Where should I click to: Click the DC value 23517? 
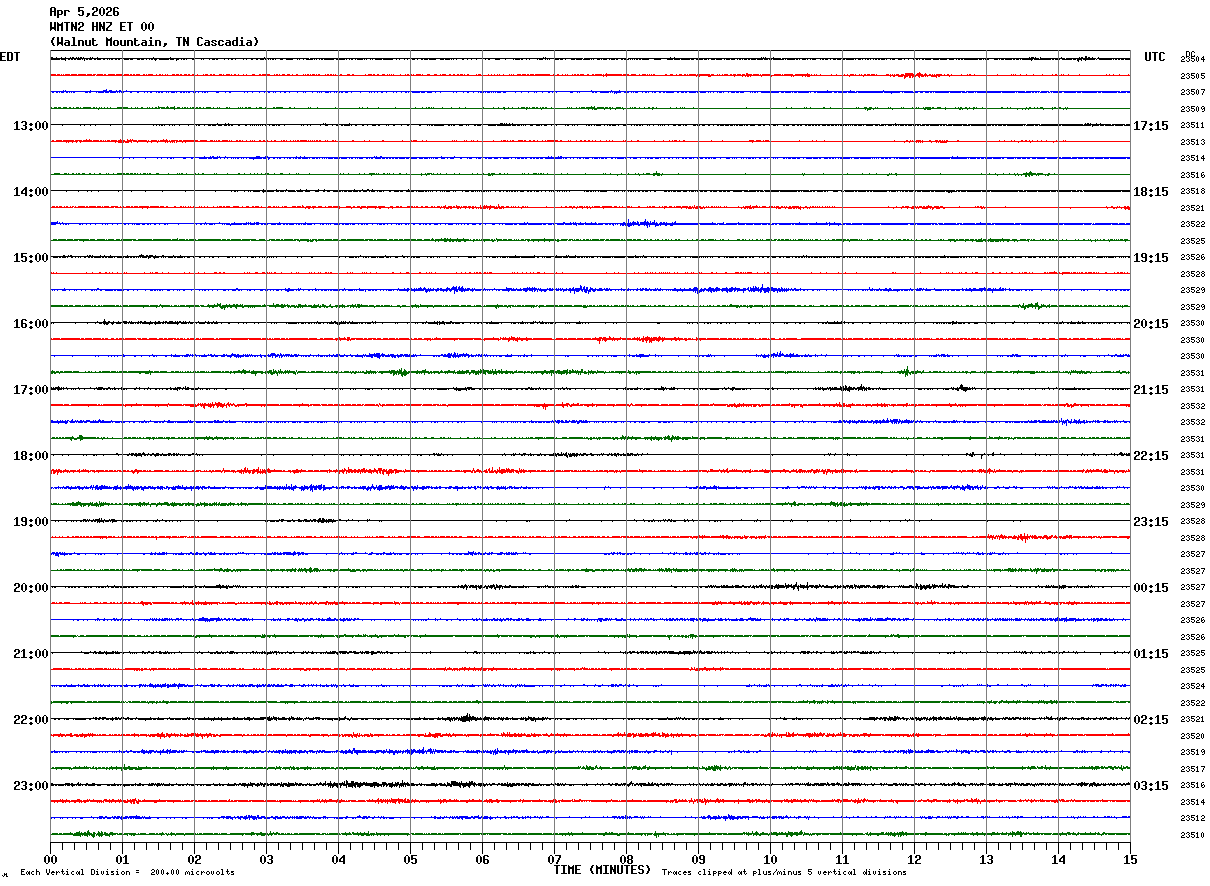click(1192, 769)
